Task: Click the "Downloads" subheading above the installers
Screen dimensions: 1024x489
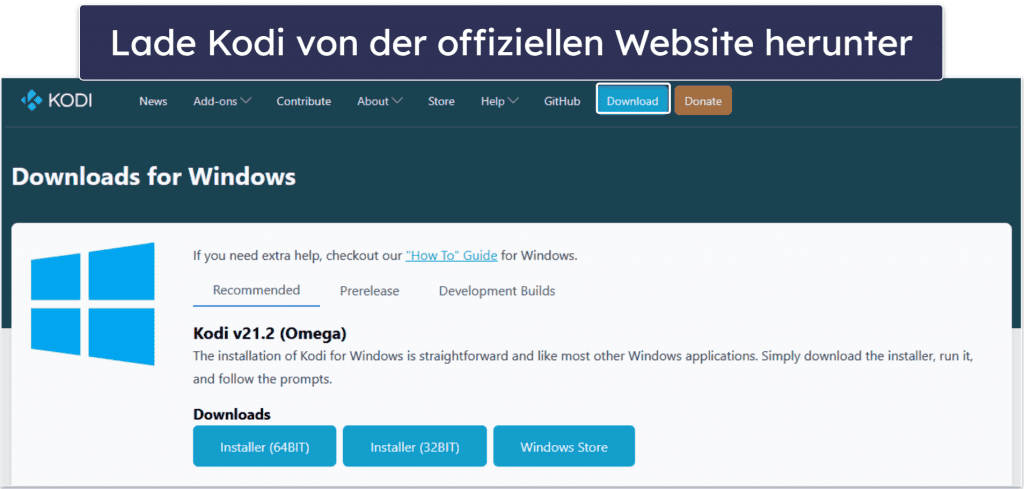Action: pyautogui.click(x=232, y=415)
